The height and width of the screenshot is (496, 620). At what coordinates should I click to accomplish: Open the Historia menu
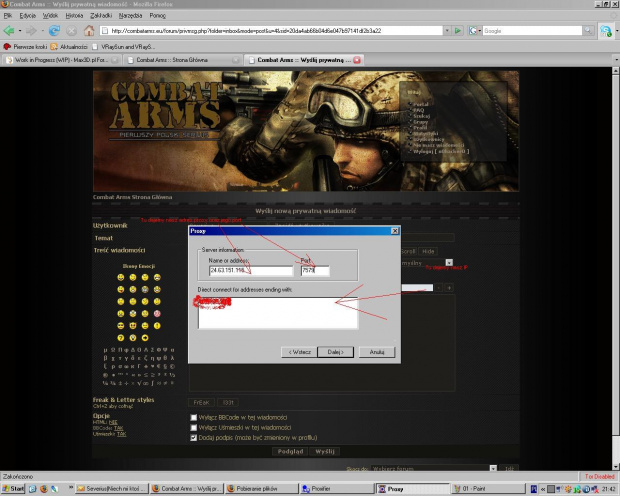tap(74, 15)
